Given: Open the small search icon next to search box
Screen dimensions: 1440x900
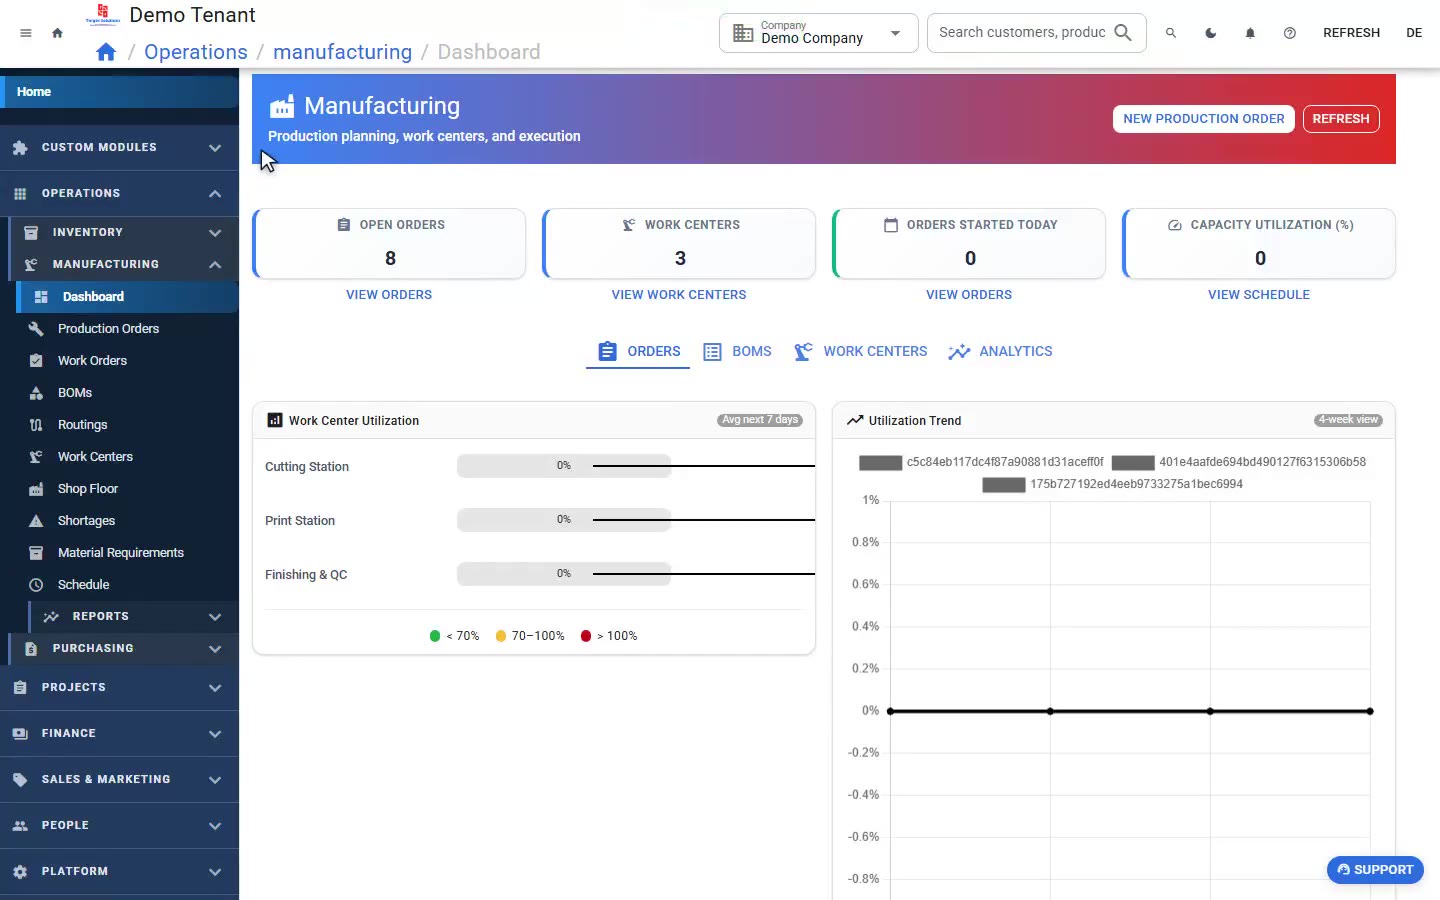Looking at the screenshot, I should pos(1171,33).
